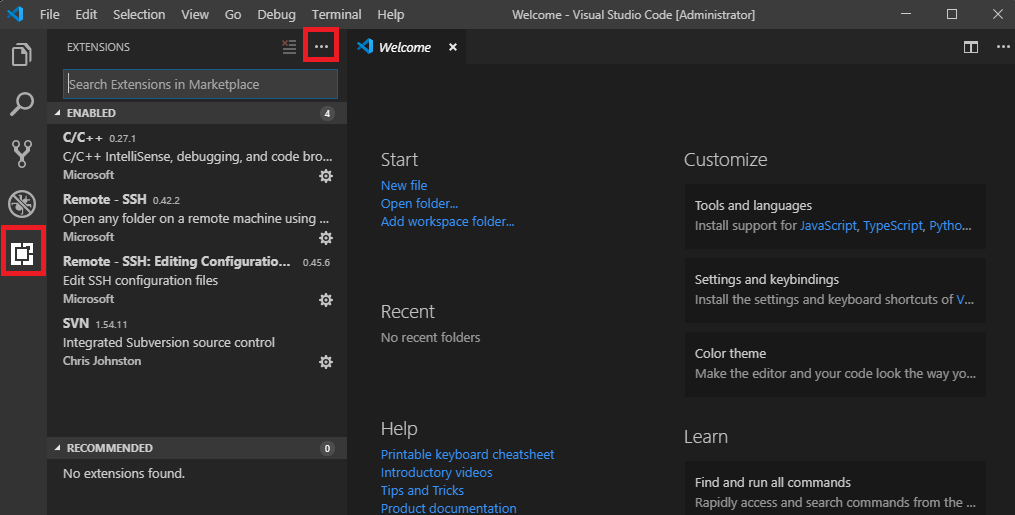Open the Source Control view

pos(22,153)
